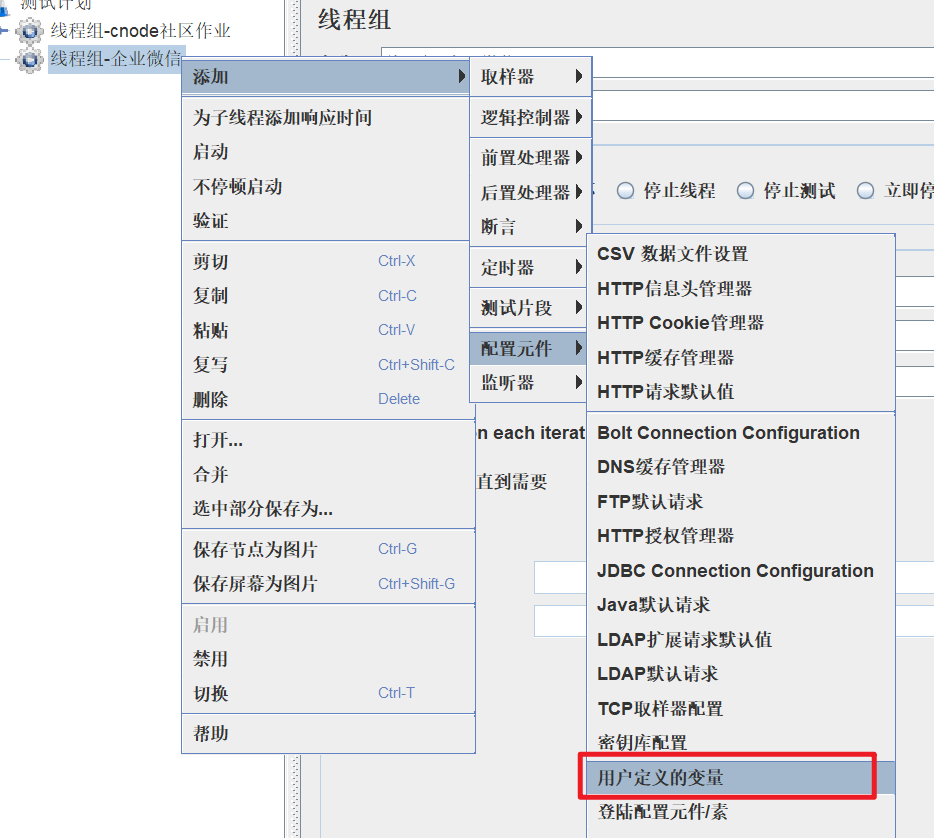Click 粘贴 menu entry

tap(325, 330)
